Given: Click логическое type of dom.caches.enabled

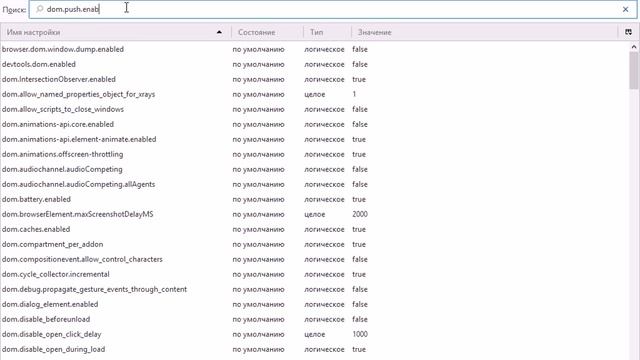Looking at the screenshot, I should click(x=324, y=229).
